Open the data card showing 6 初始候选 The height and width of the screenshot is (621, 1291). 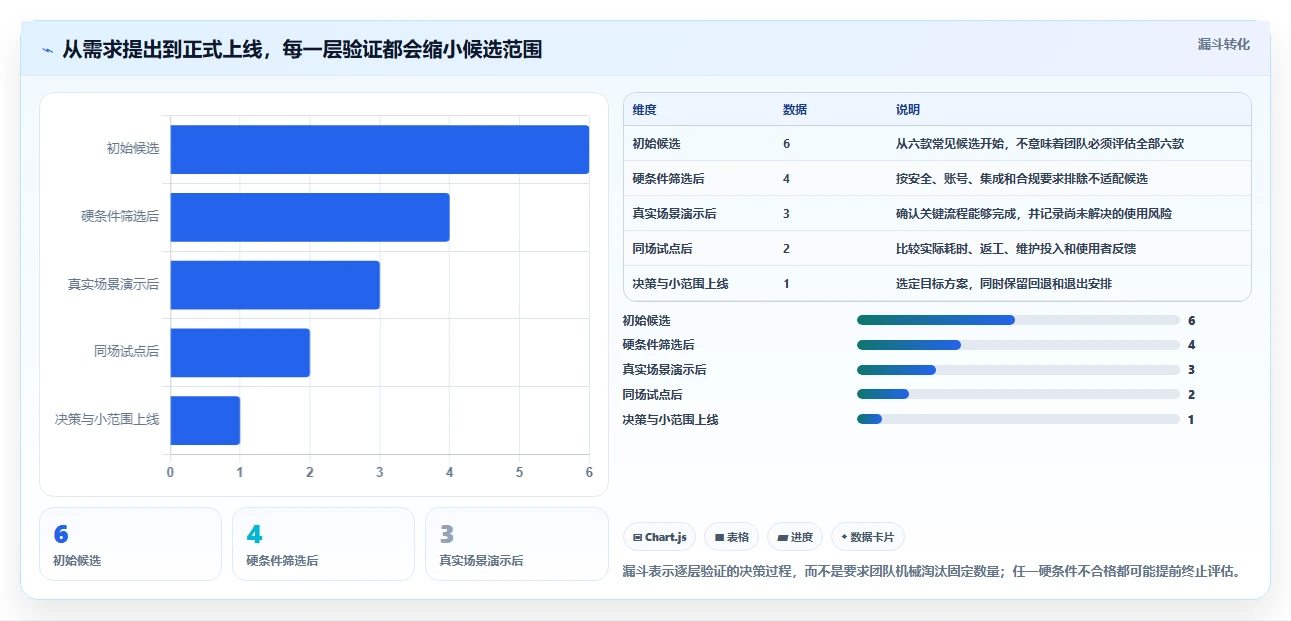coord(130,544)
